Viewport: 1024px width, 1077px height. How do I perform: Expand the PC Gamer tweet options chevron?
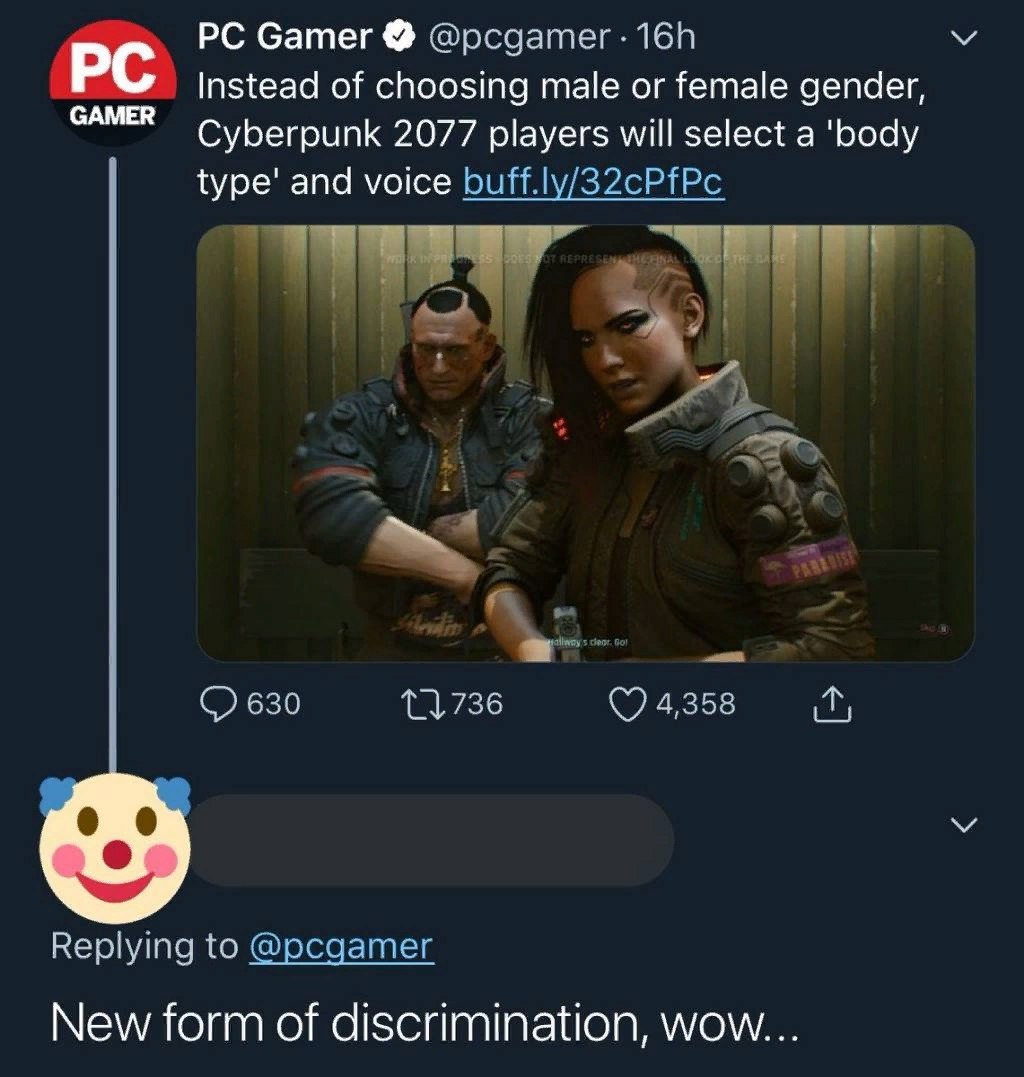coord(964,38)
